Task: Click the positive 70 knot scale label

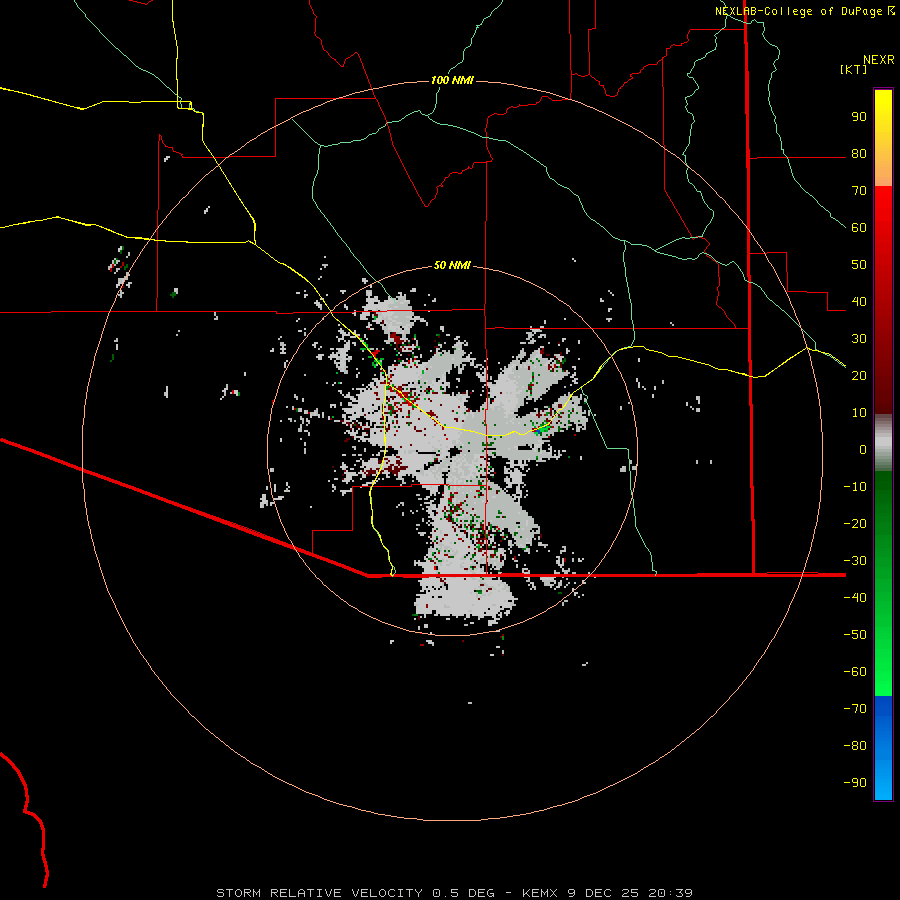Action: click(x=859, y=191)
